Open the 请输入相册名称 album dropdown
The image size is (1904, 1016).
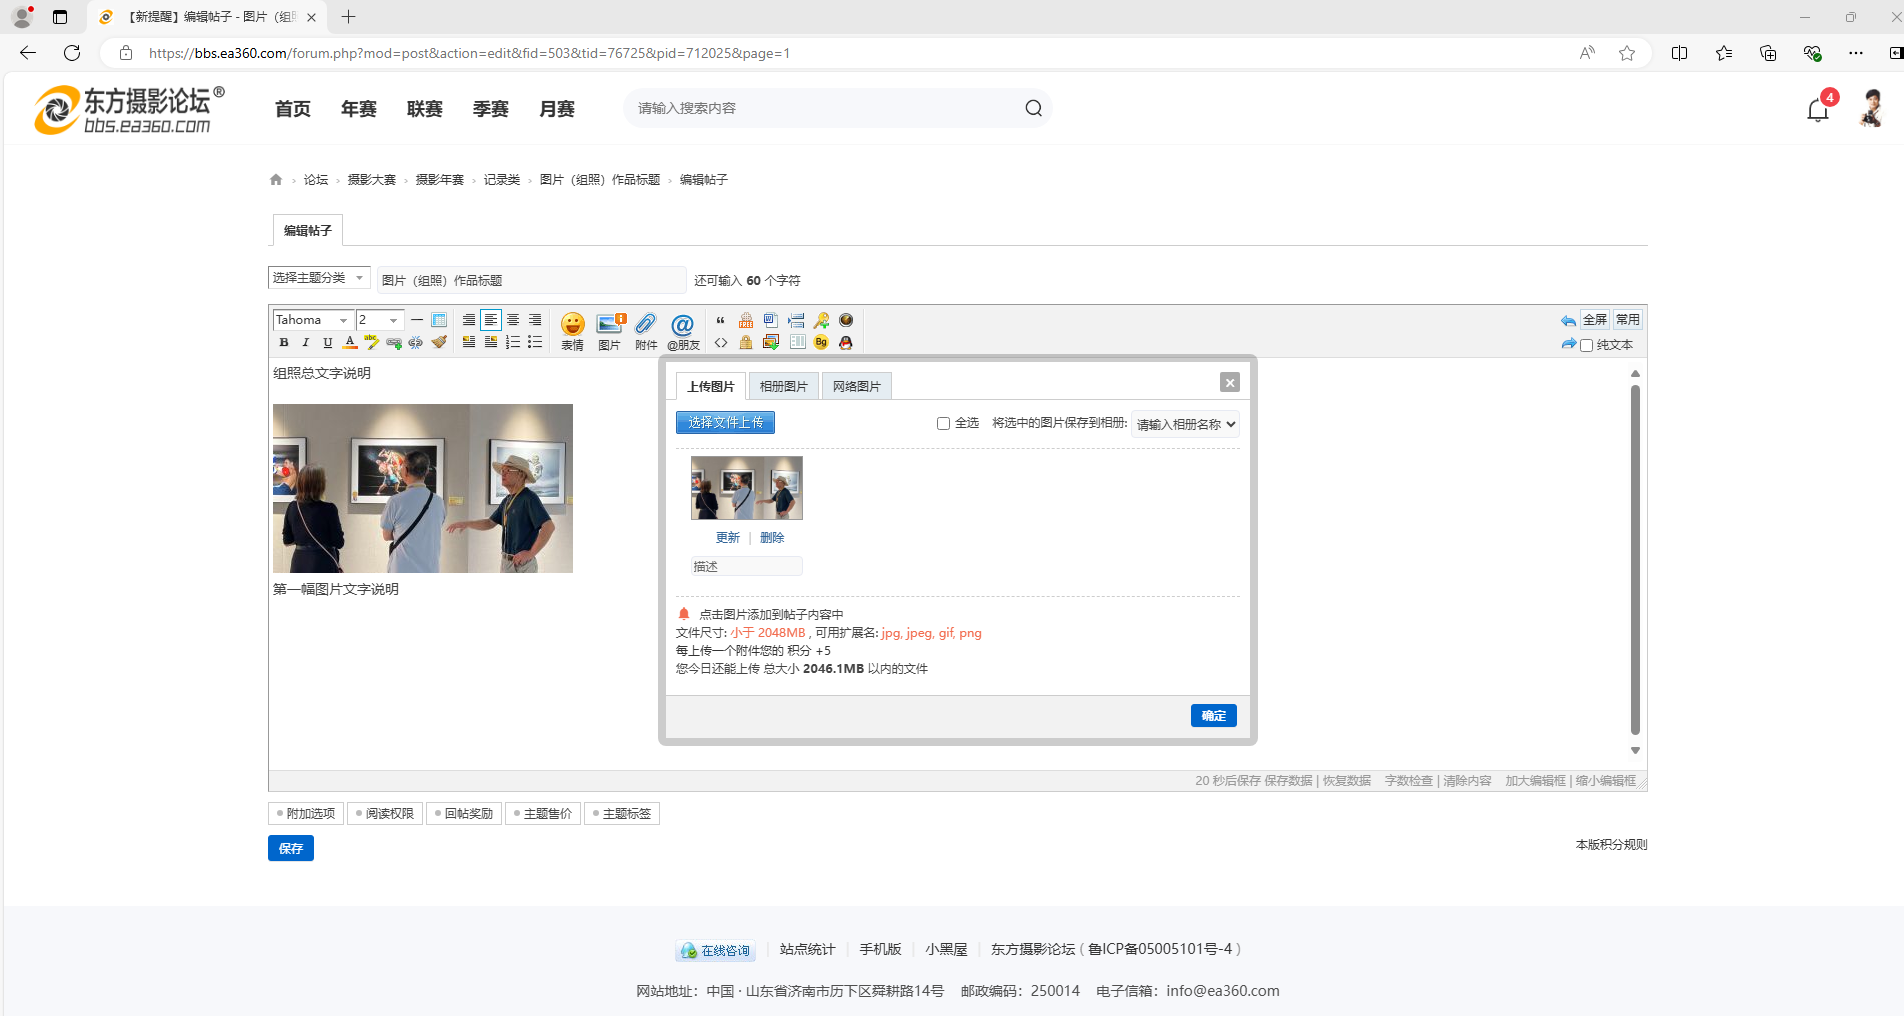click(x=1185, y=425)
